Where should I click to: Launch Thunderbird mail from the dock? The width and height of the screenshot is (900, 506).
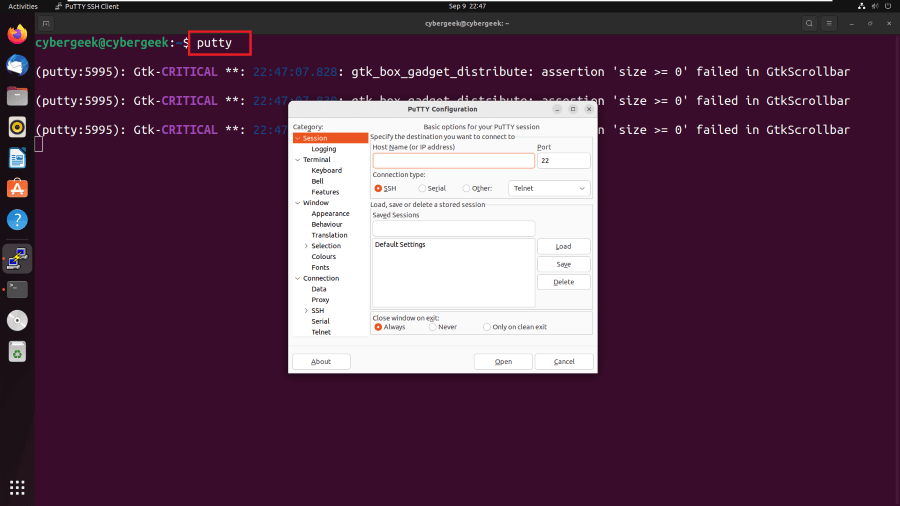(x=17, y=65)
